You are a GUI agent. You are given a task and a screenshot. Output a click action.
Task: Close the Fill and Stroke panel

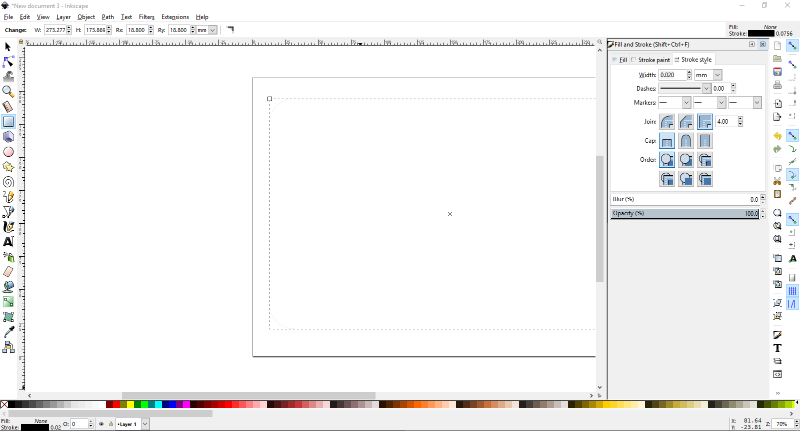pos(763,44)
